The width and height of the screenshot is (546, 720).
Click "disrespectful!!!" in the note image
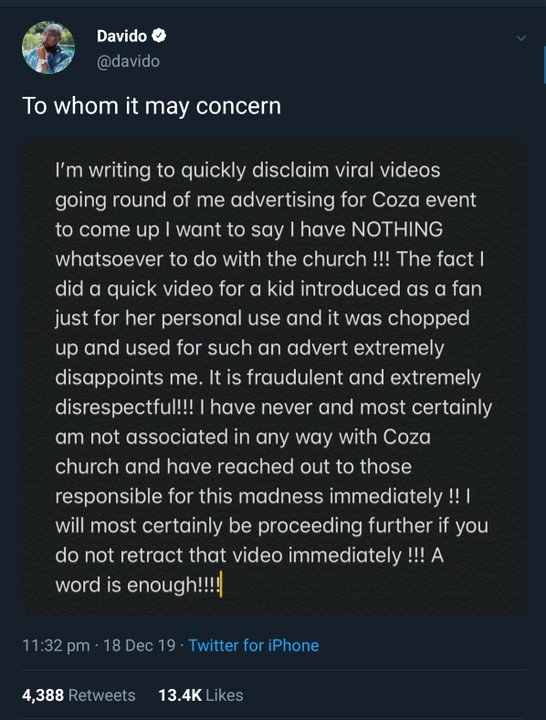[124, 408]
